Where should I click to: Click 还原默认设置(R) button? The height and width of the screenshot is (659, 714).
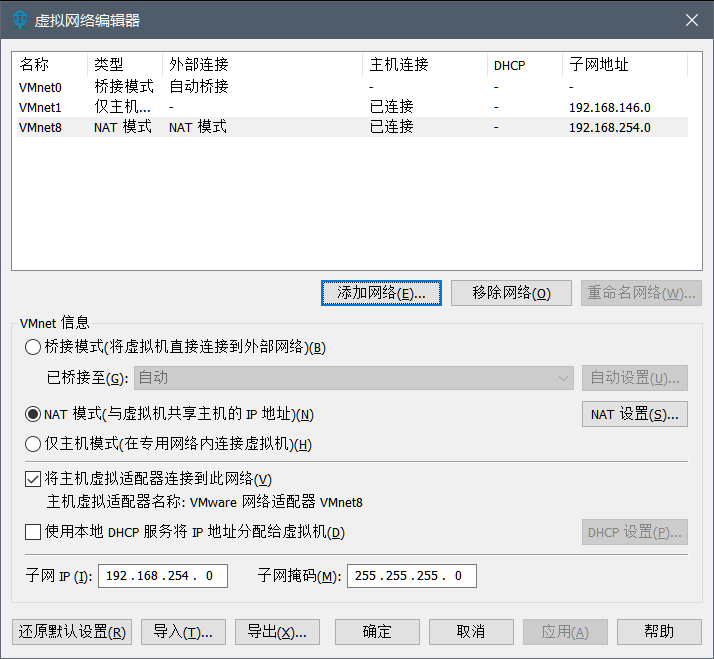coord(72,632)
